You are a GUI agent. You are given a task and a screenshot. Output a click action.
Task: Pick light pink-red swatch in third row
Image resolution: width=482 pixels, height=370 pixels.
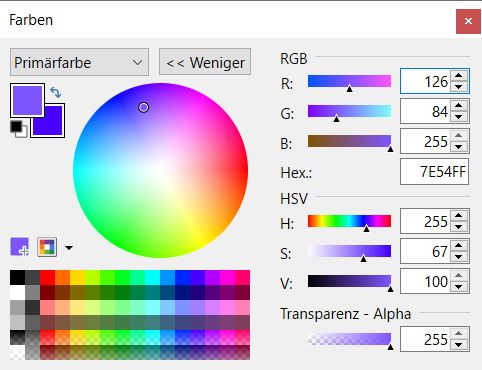point(47,308)
